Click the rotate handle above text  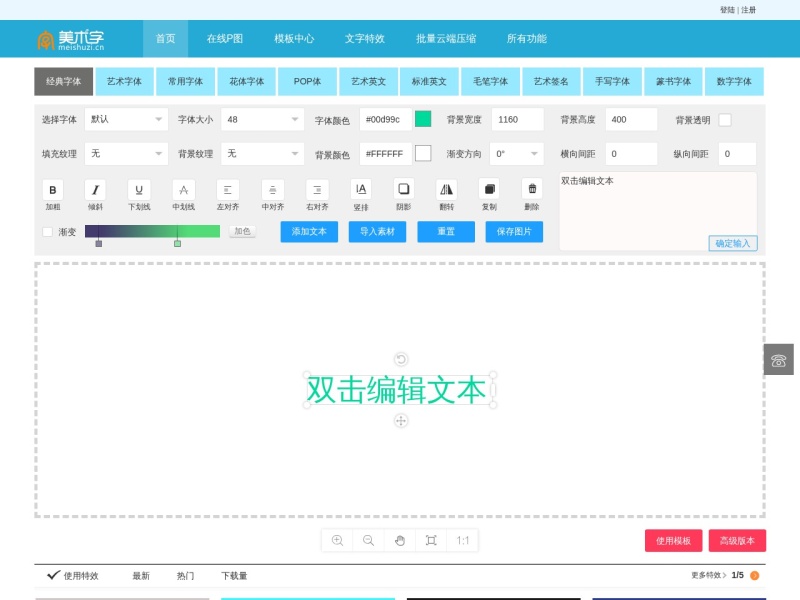click(401, 359)
